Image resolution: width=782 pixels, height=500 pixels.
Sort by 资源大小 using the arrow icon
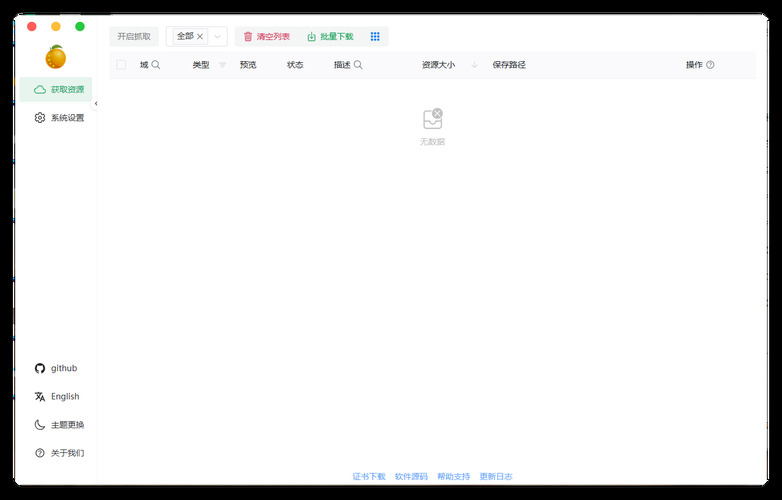pos(474,65)
